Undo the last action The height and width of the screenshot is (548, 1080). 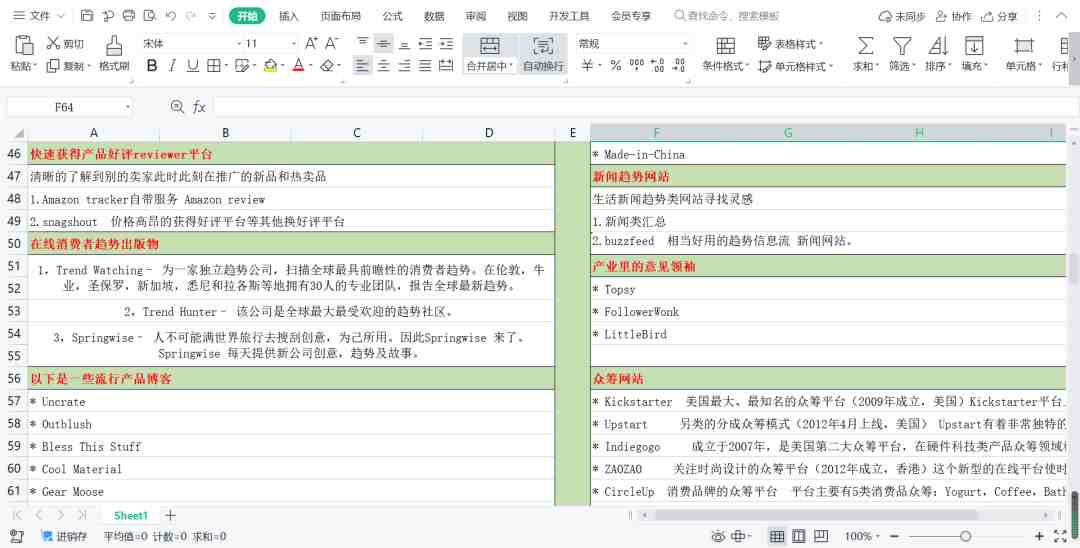[171, 16]
